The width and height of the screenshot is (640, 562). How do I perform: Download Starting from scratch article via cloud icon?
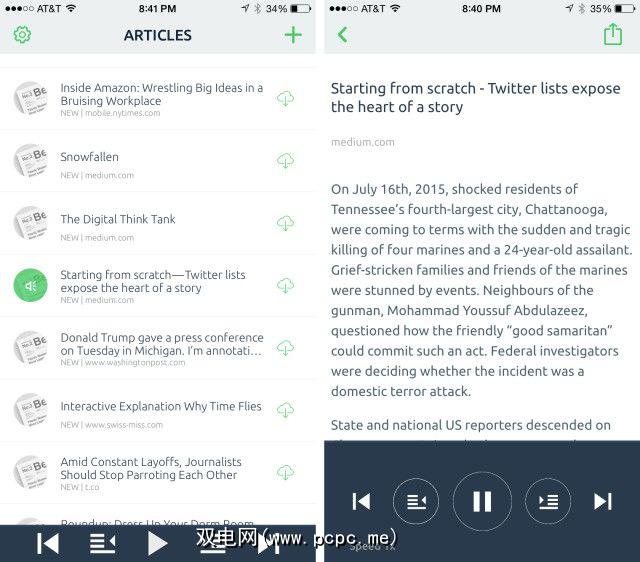click(x=285, y=285)
